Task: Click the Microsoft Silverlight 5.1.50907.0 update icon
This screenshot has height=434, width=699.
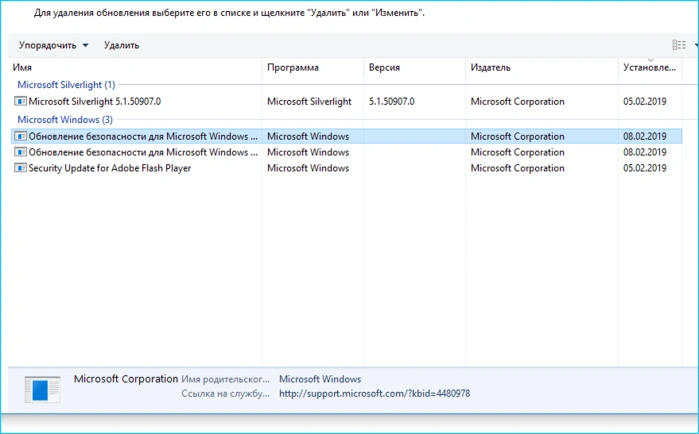Action: [x=20, y=101]
